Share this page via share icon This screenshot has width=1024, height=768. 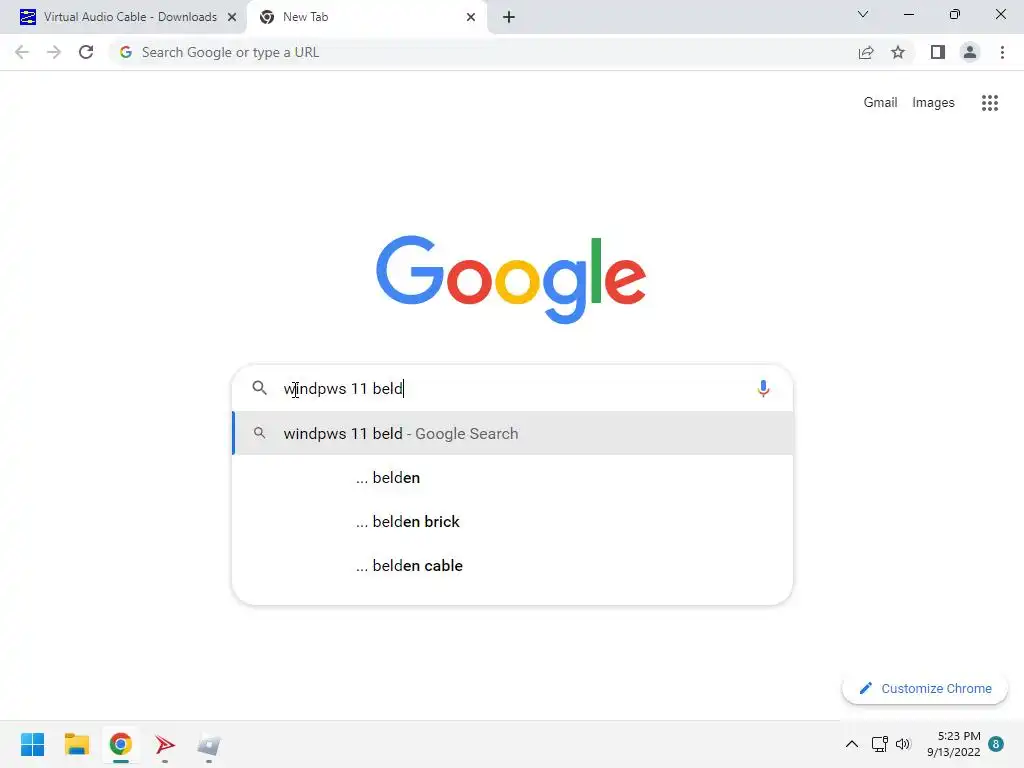(x=866, y=52)
